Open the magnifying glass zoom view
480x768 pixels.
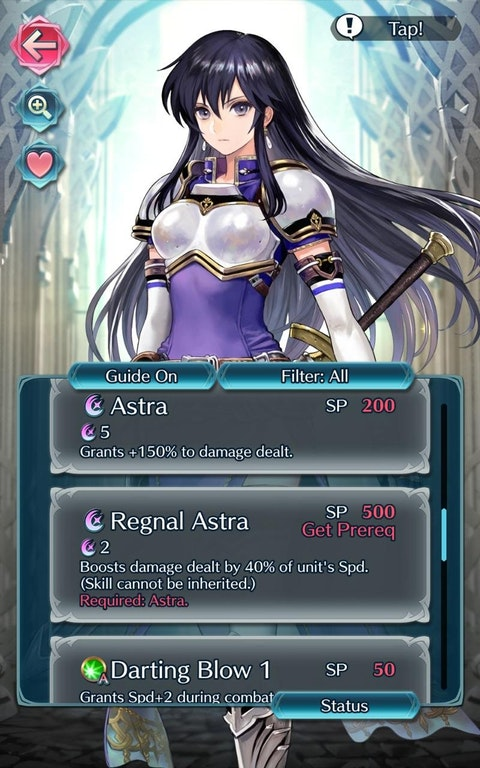[x=40, y=107]
